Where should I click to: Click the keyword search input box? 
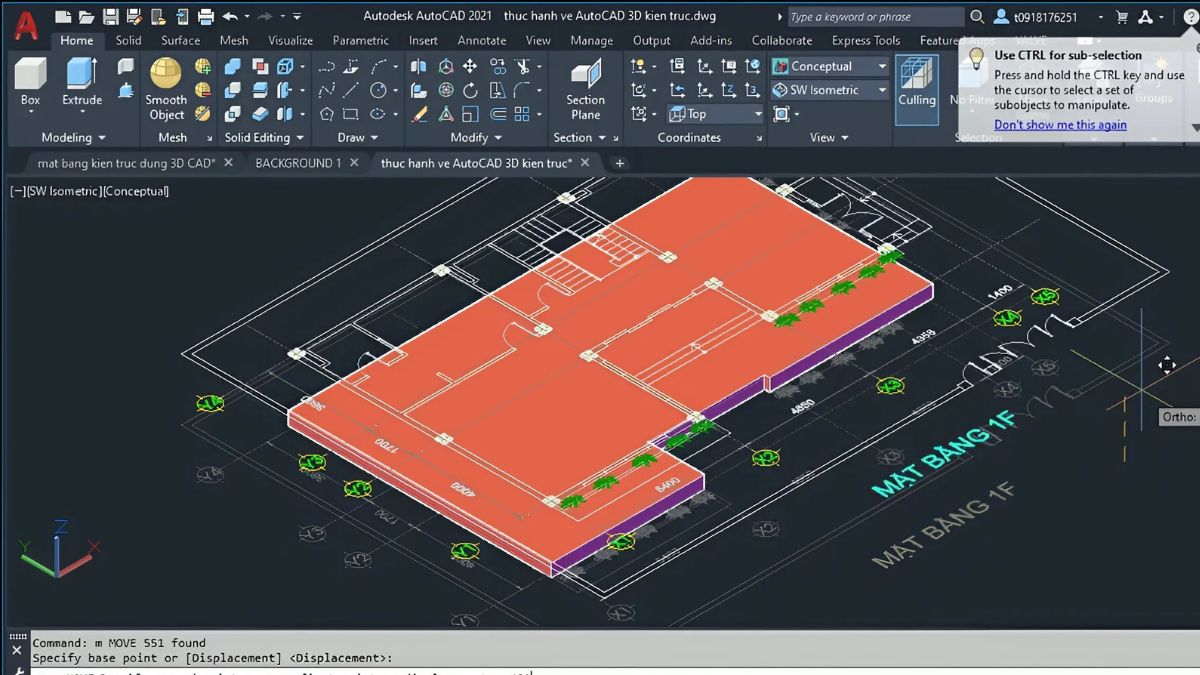point(875,17)
